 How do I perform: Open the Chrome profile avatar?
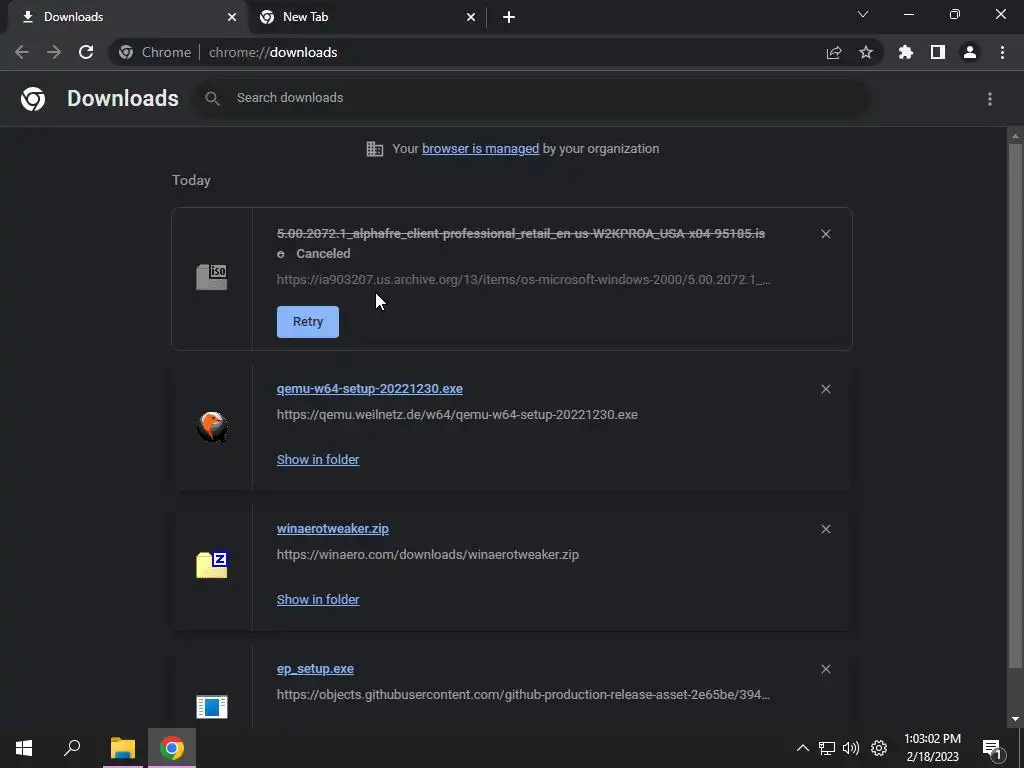pos(970,52)
